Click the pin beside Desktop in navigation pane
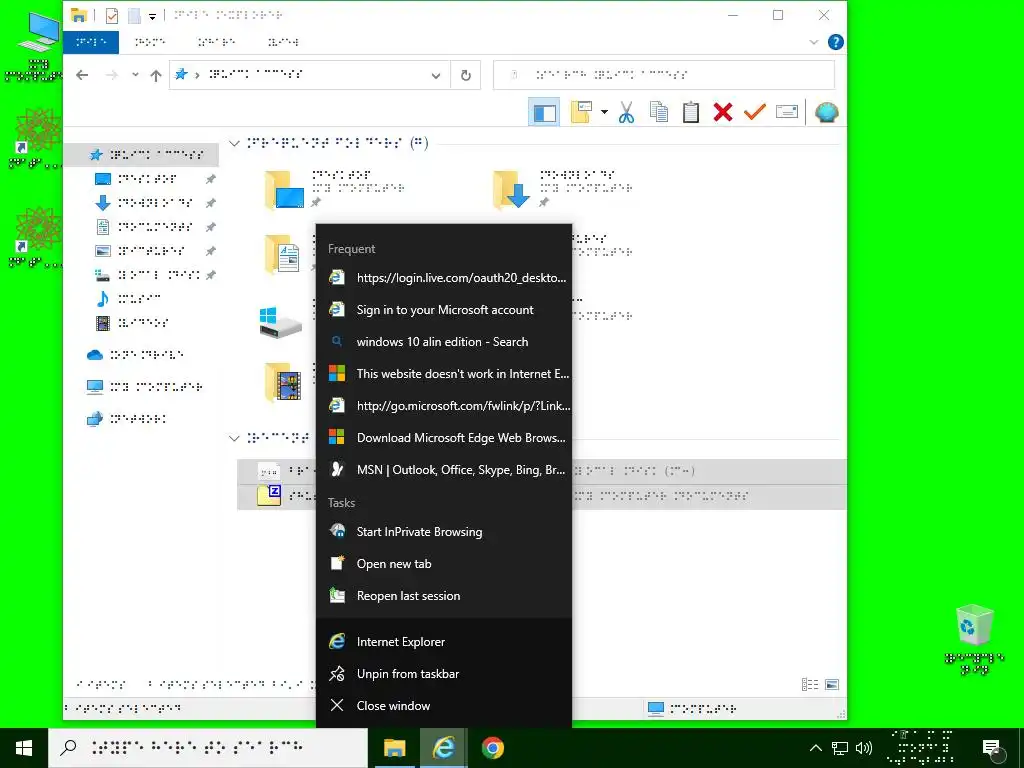1024x768 pixels. [x=211, y=179]
